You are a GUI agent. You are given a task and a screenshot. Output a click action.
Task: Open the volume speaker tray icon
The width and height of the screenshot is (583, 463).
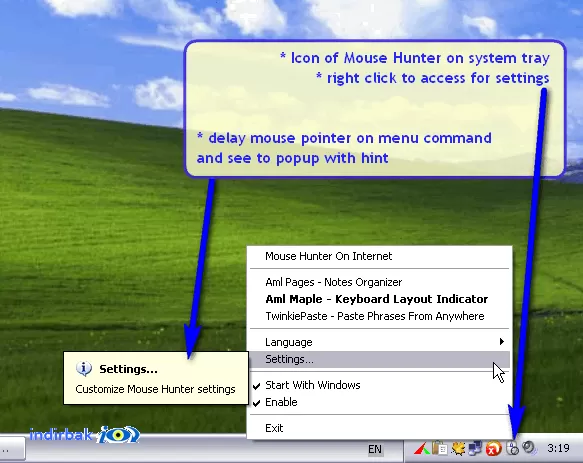(529, 448)
